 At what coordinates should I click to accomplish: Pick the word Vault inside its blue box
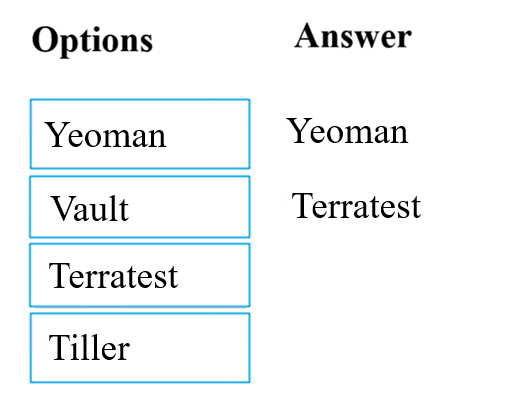pyautogui.click(x=89, y=208)
